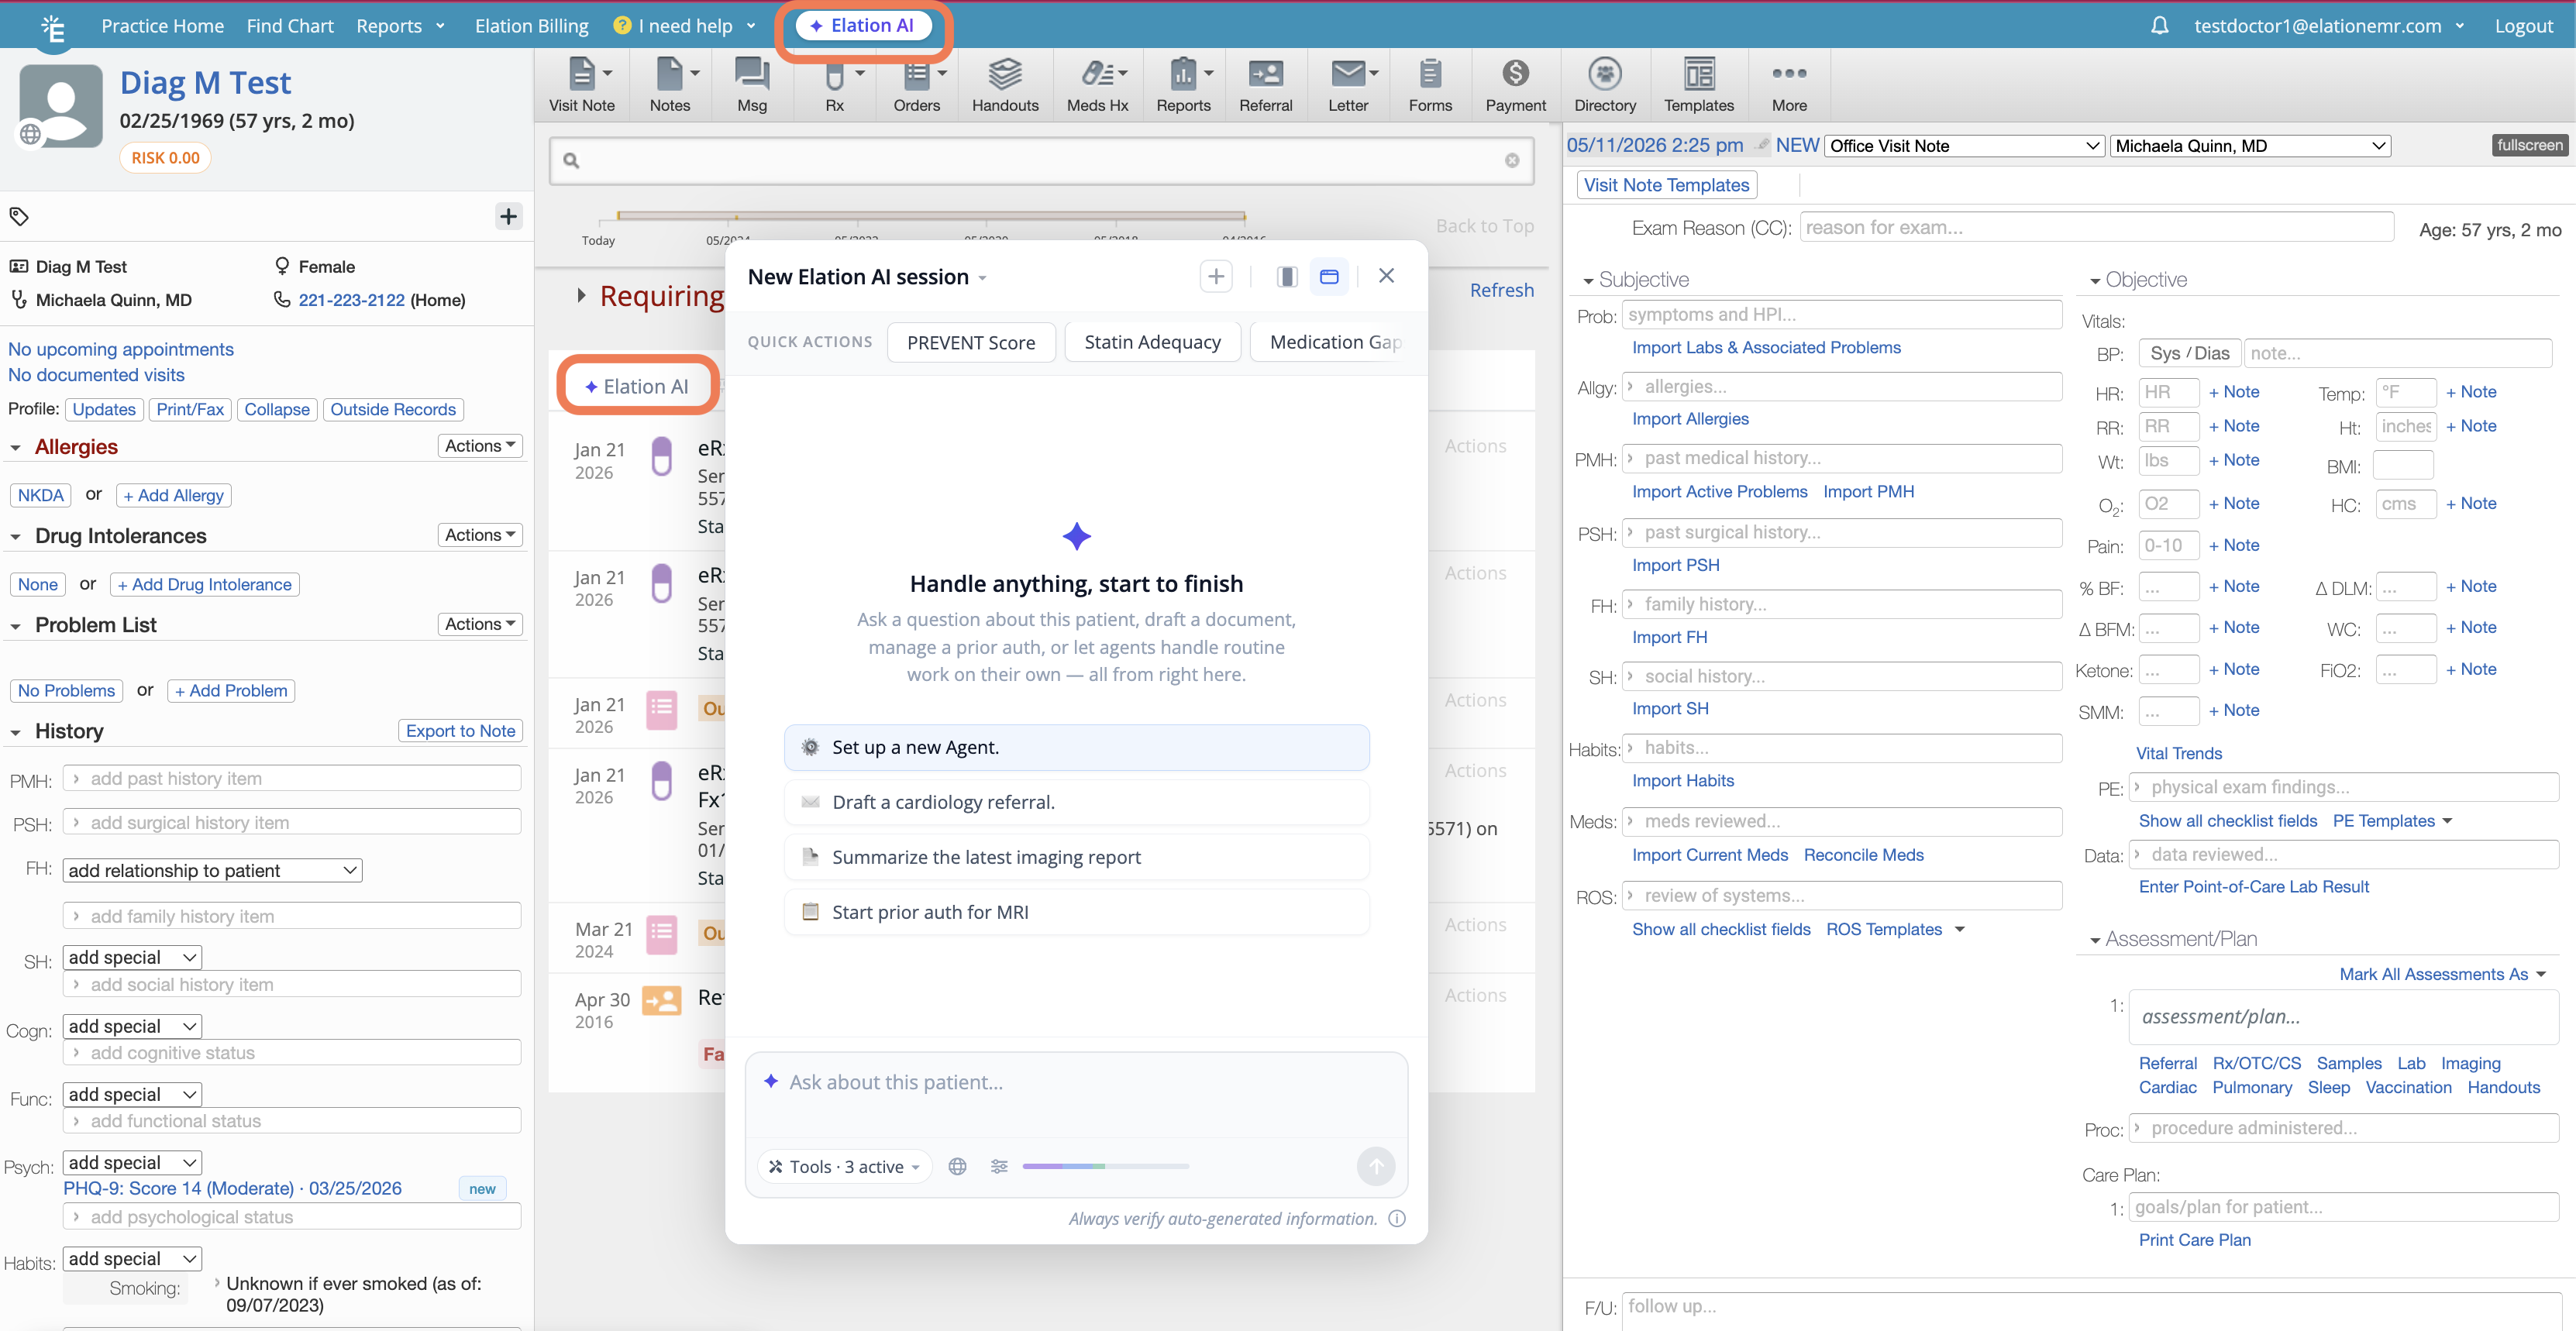The height and width of the screenshot is (1331, 2576).
Task: Open the Tools 3 active dropdown
Action: [x=845, y=1167]
